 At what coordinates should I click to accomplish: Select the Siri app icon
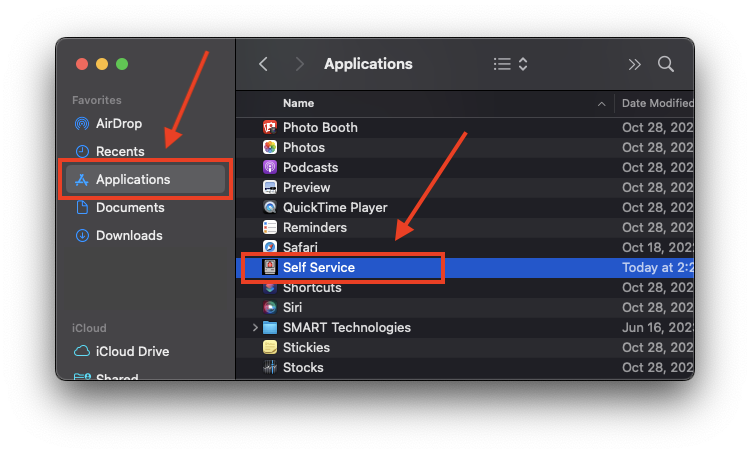point(270,307)
